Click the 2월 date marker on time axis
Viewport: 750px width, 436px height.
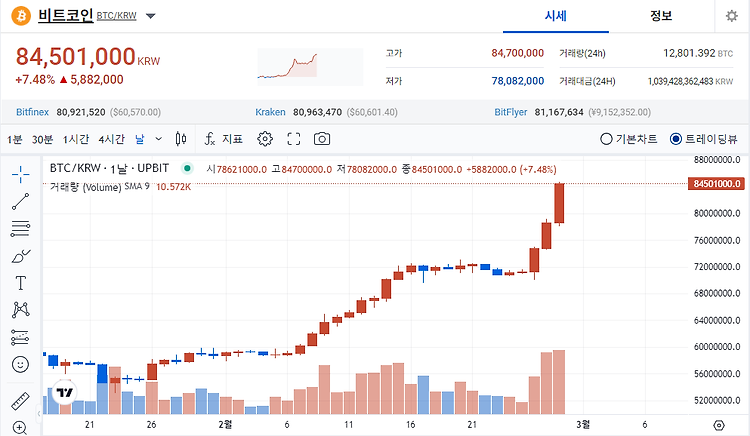225,425
